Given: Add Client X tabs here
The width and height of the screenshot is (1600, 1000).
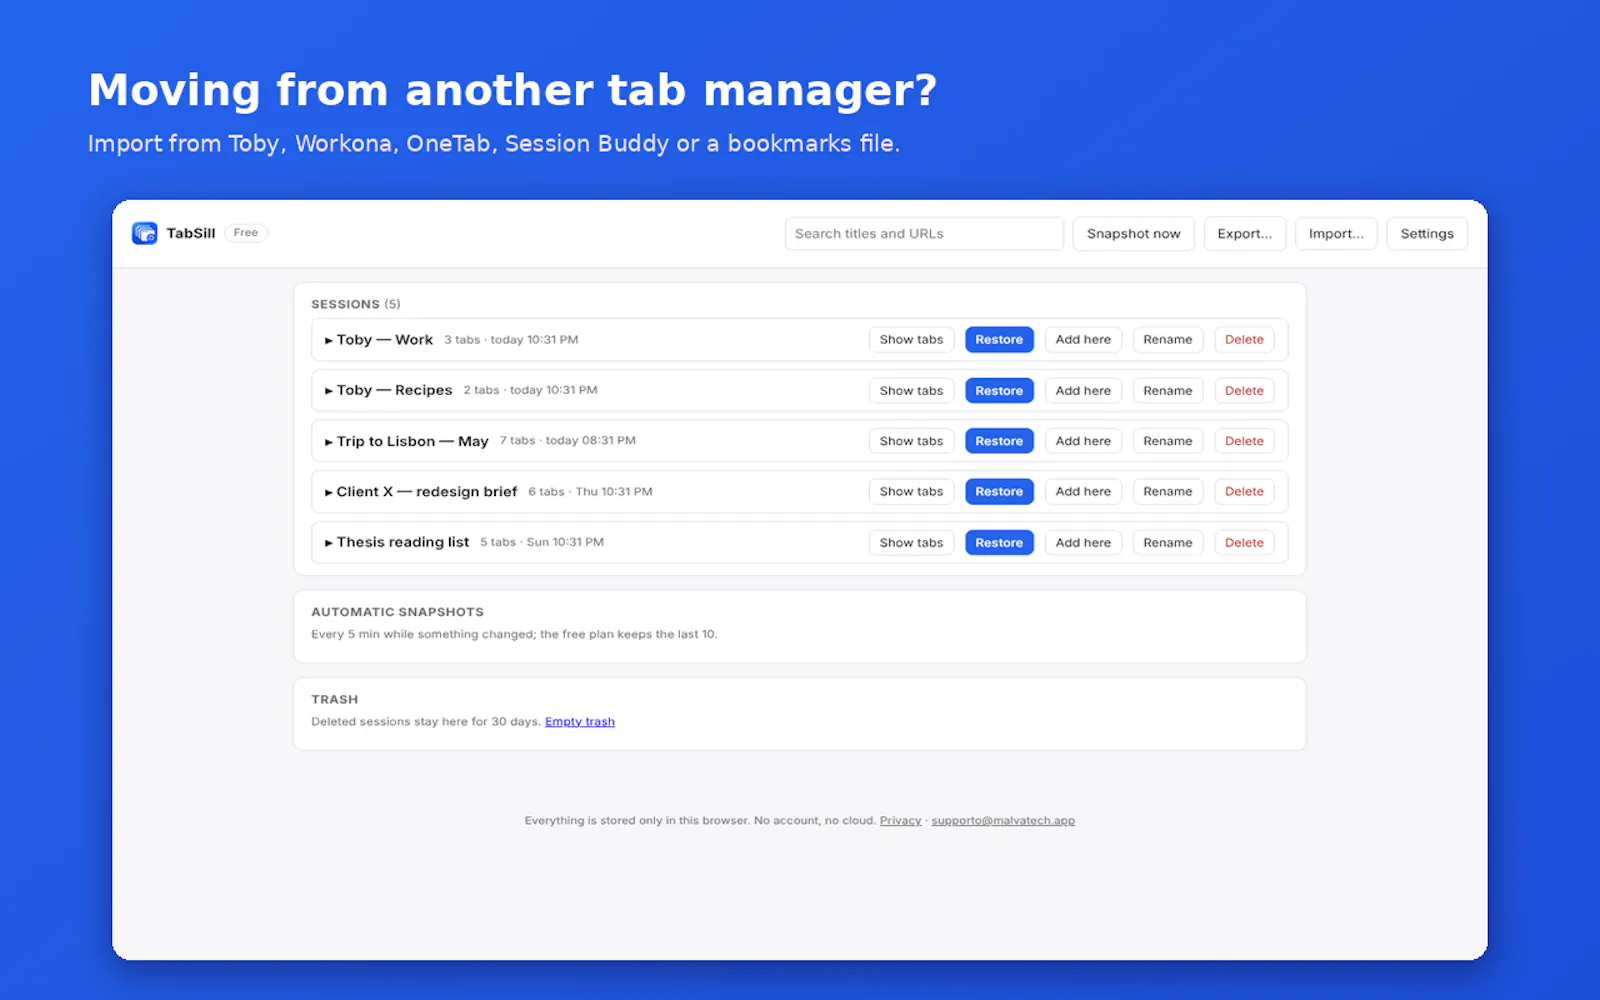Looking at the screenshot, I should tap(1083, 492).
